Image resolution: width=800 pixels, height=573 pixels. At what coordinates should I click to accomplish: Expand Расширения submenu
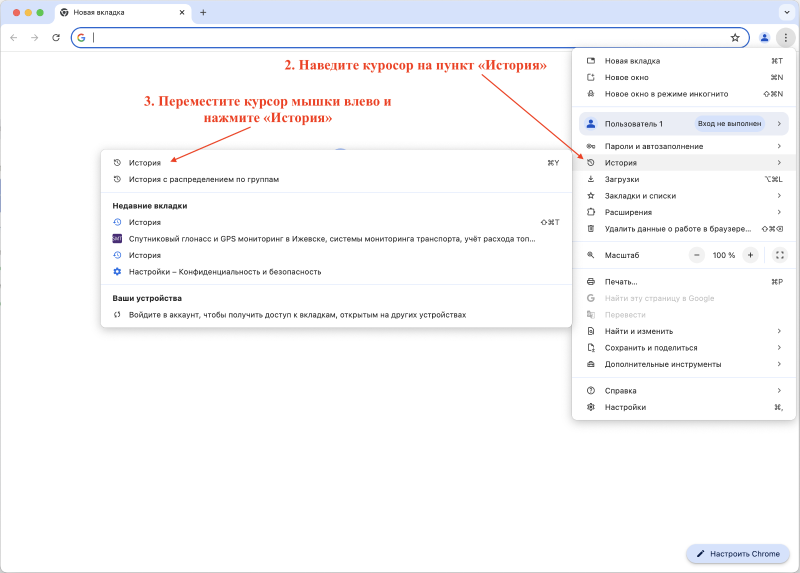pyautogui.click(x=684, y=212)
